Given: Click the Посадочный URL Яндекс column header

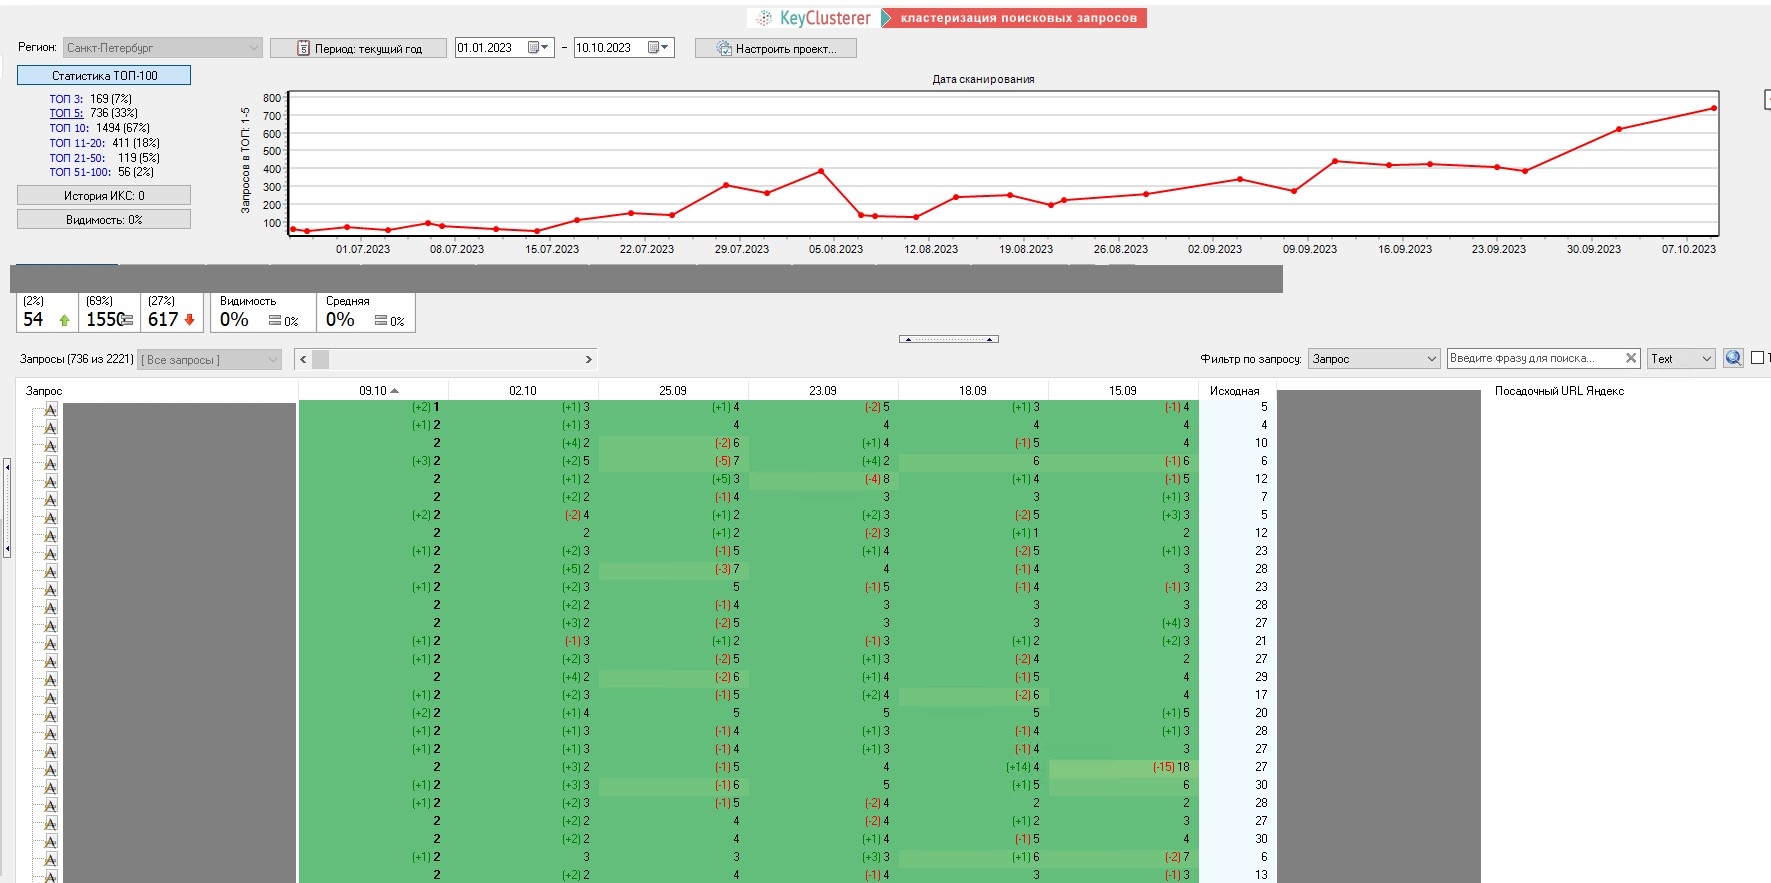Looking at the screenshot, I should pos(1559,391).
